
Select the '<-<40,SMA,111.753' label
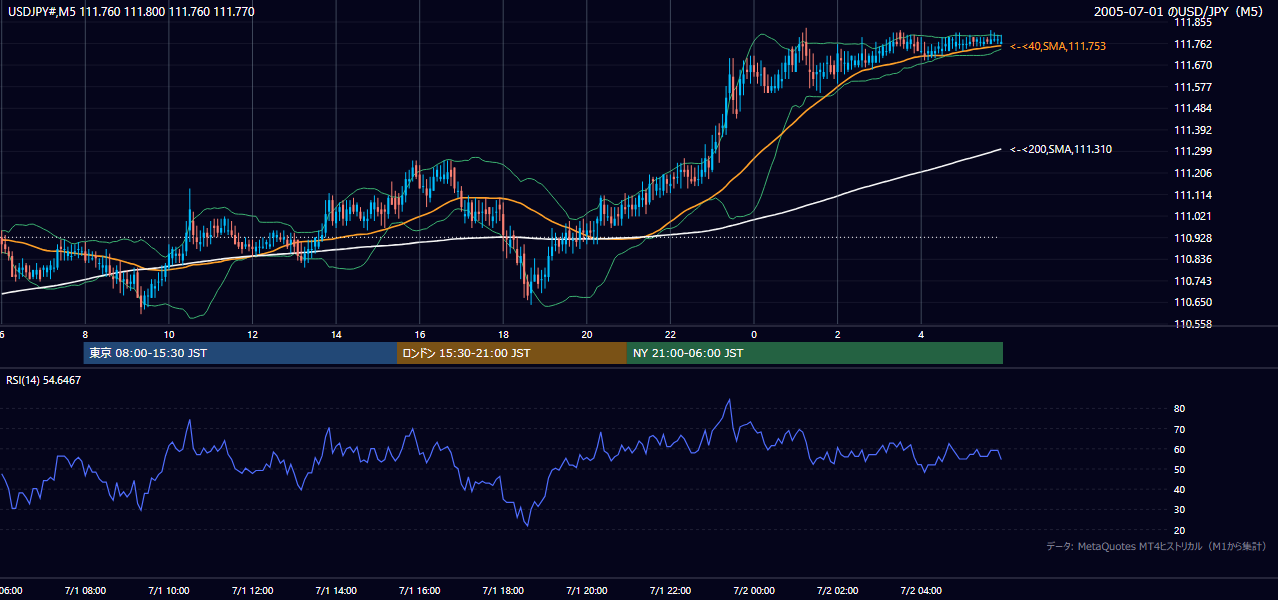point(1058,46)
